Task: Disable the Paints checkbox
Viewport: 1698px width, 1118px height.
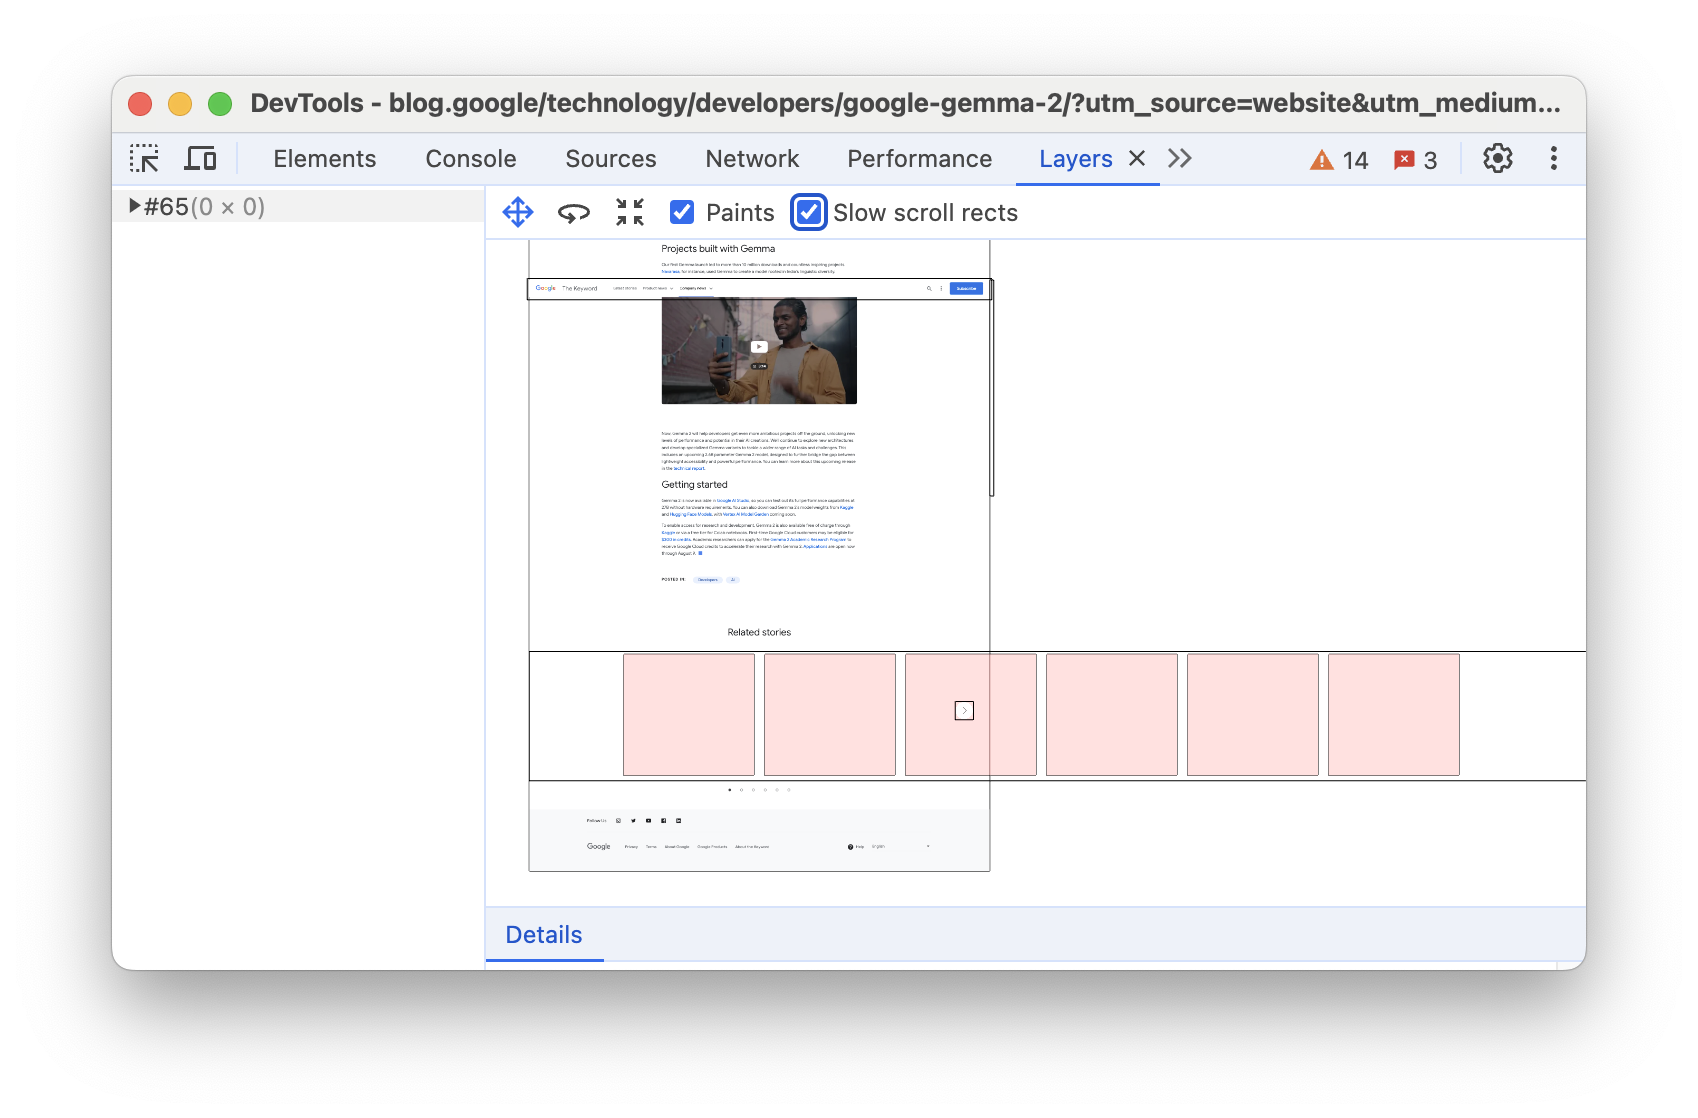Action: point(682,212)
